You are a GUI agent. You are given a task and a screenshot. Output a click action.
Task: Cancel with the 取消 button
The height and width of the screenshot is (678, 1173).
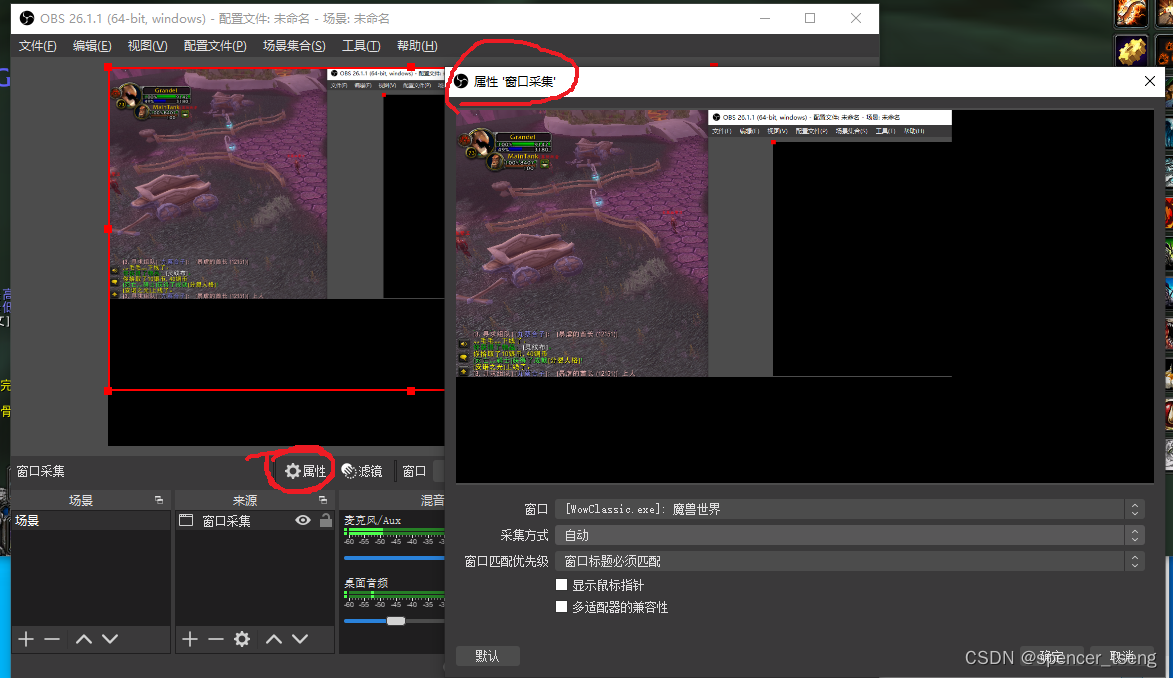pos(1121,656)
